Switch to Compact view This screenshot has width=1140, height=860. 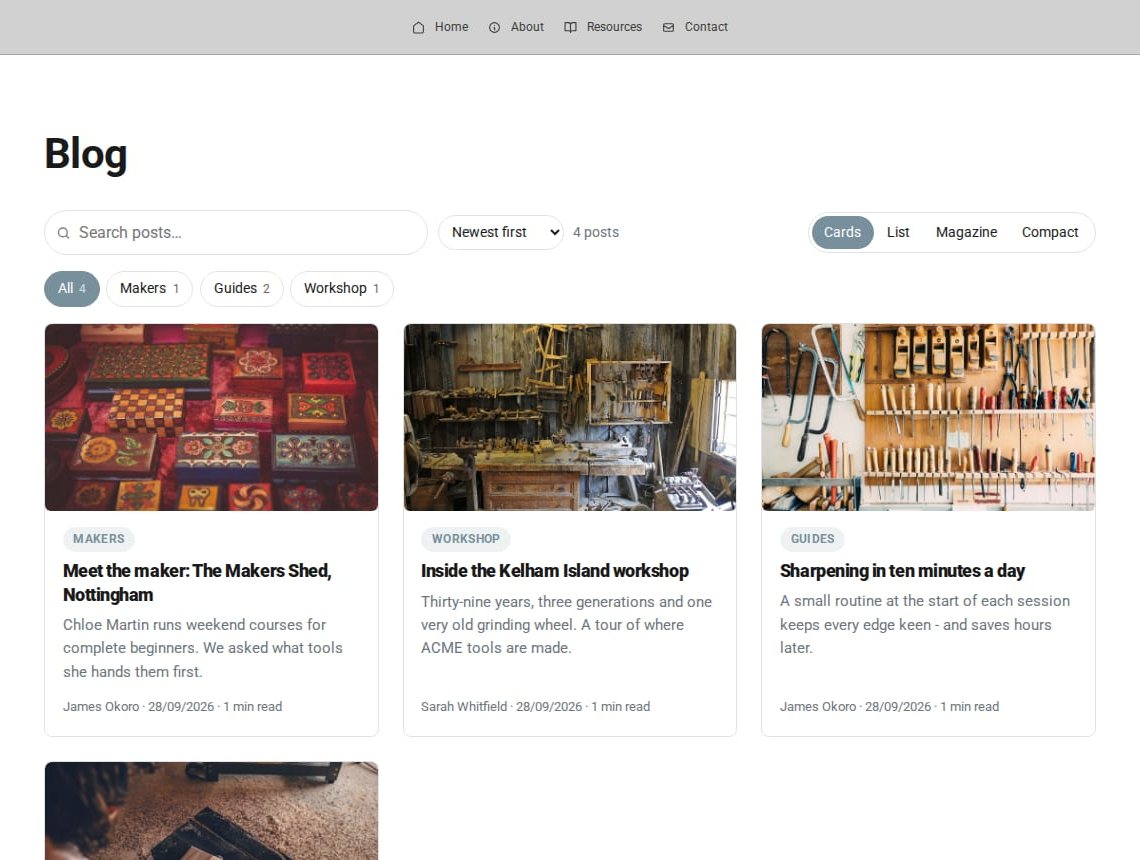pyautogui.click(x=1050, y=233)
